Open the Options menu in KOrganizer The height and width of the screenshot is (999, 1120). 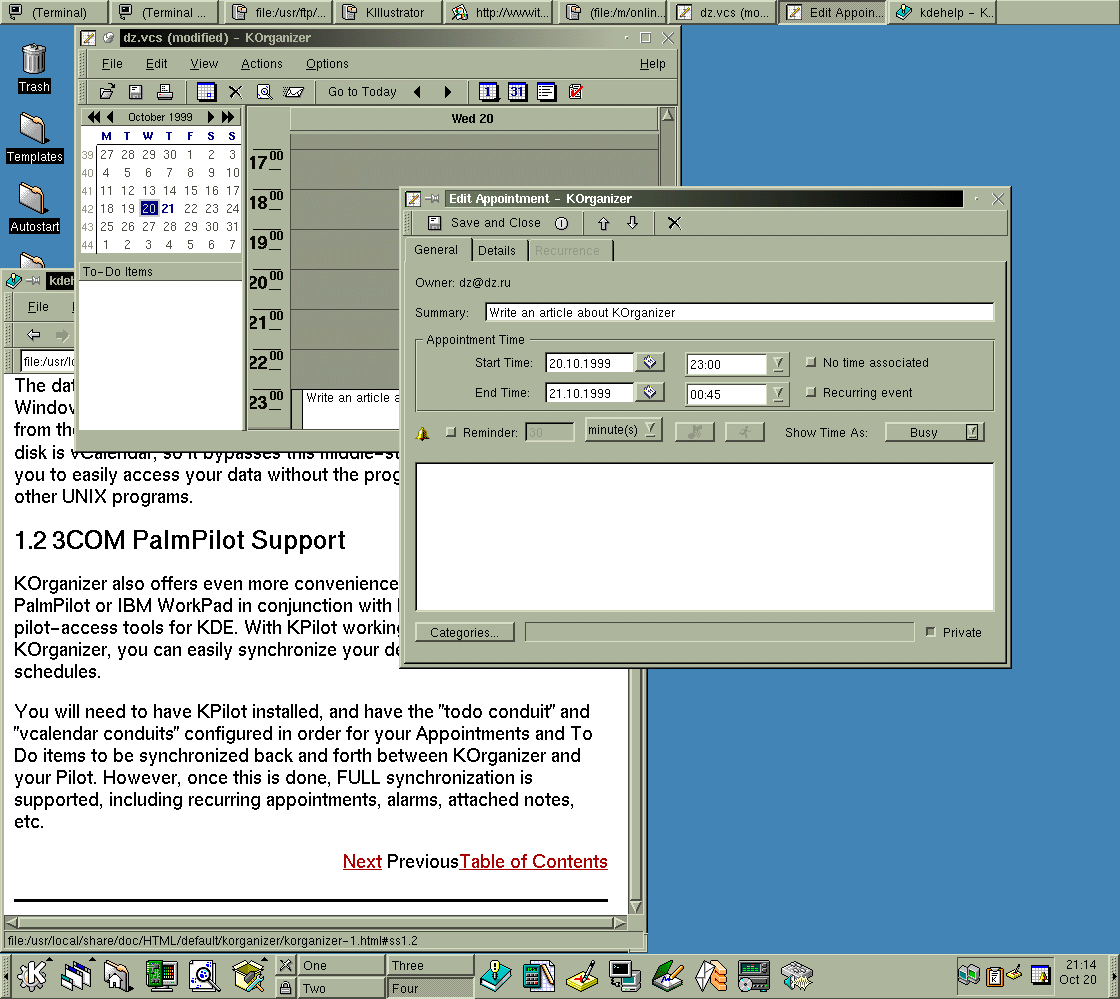(327, 64)
